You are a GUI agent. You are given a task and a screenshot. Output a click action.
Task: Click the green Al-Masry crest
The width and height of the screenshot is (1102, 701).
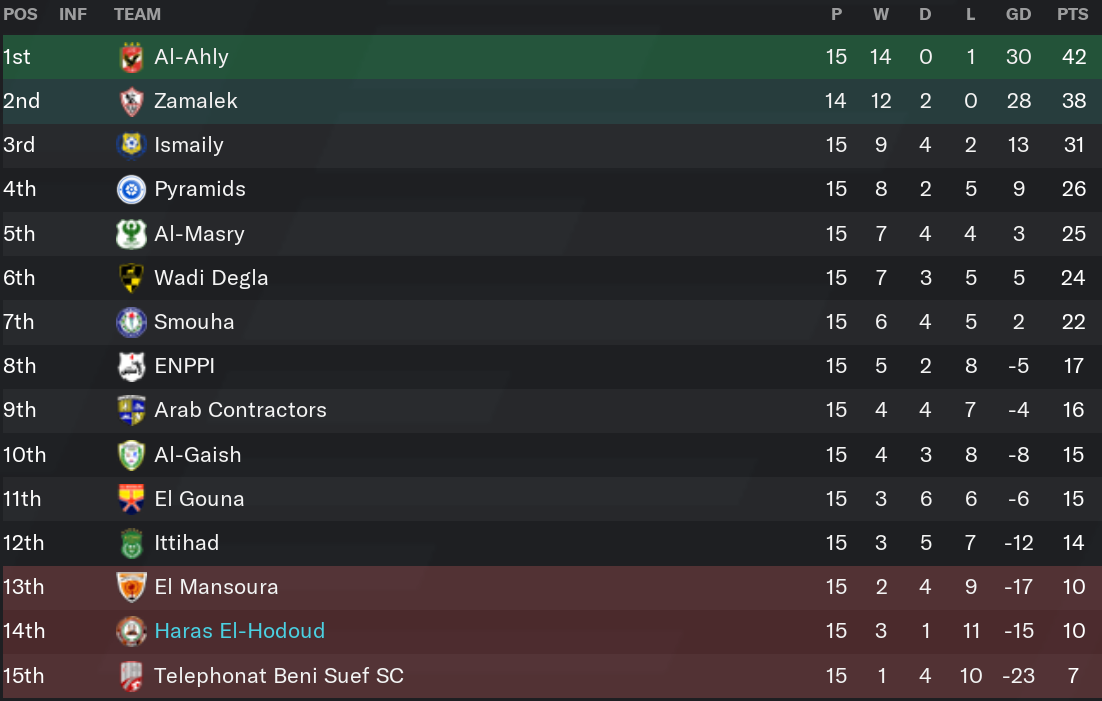pos(131,233)
